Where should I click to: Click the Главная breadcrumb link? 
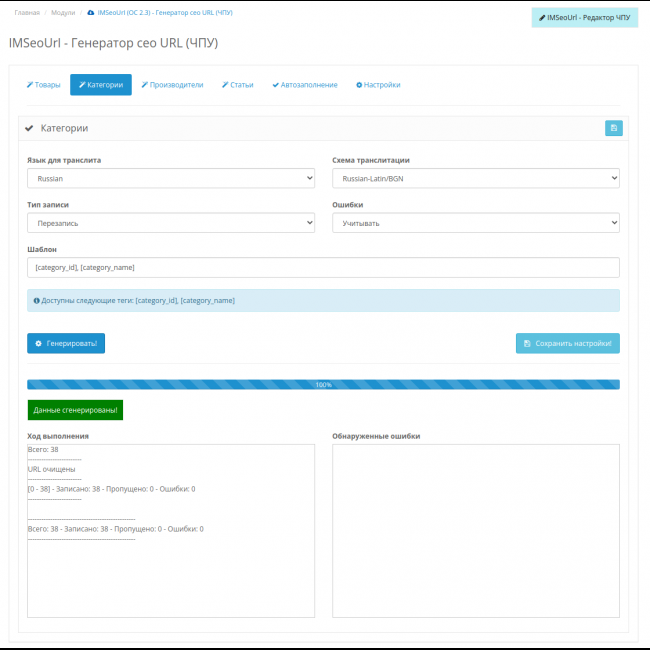(x=27, y=12)
